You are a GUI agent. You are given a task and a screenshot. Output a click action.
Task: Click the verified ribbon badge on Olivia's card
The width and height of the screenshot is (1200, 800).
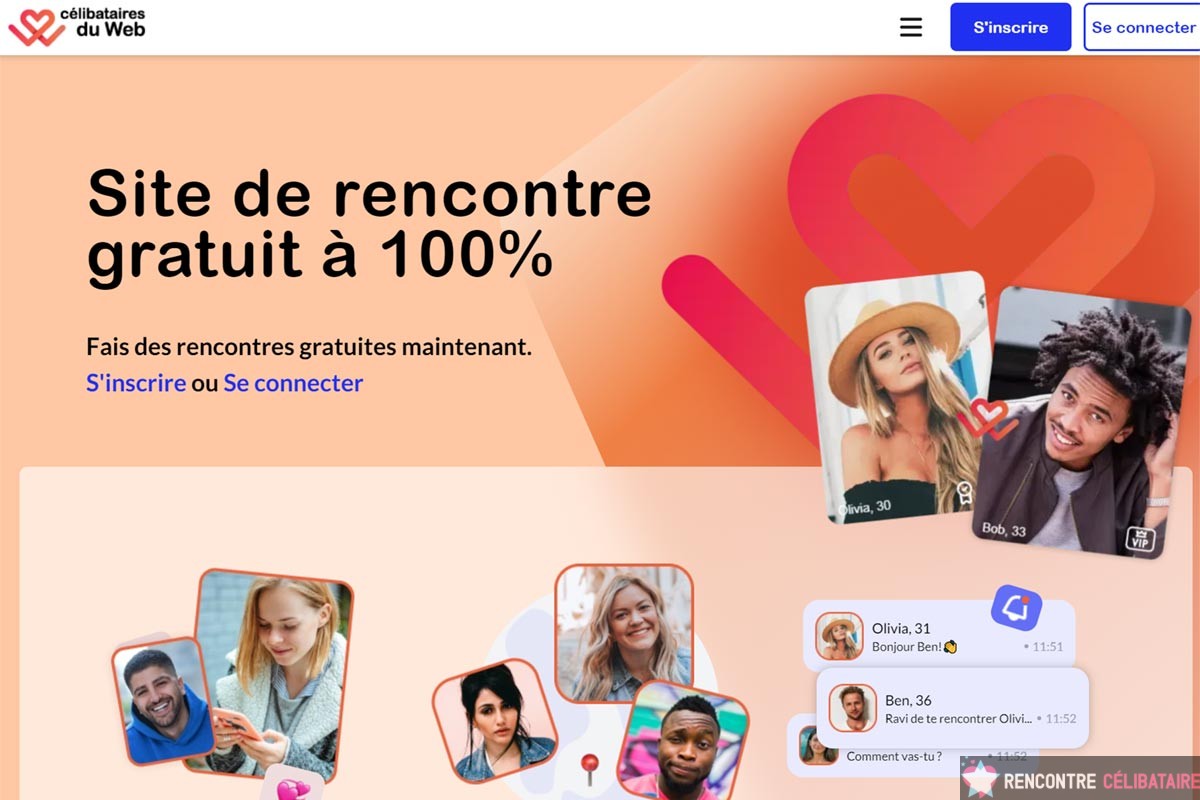pyautogui.click(x=964, y=492)
